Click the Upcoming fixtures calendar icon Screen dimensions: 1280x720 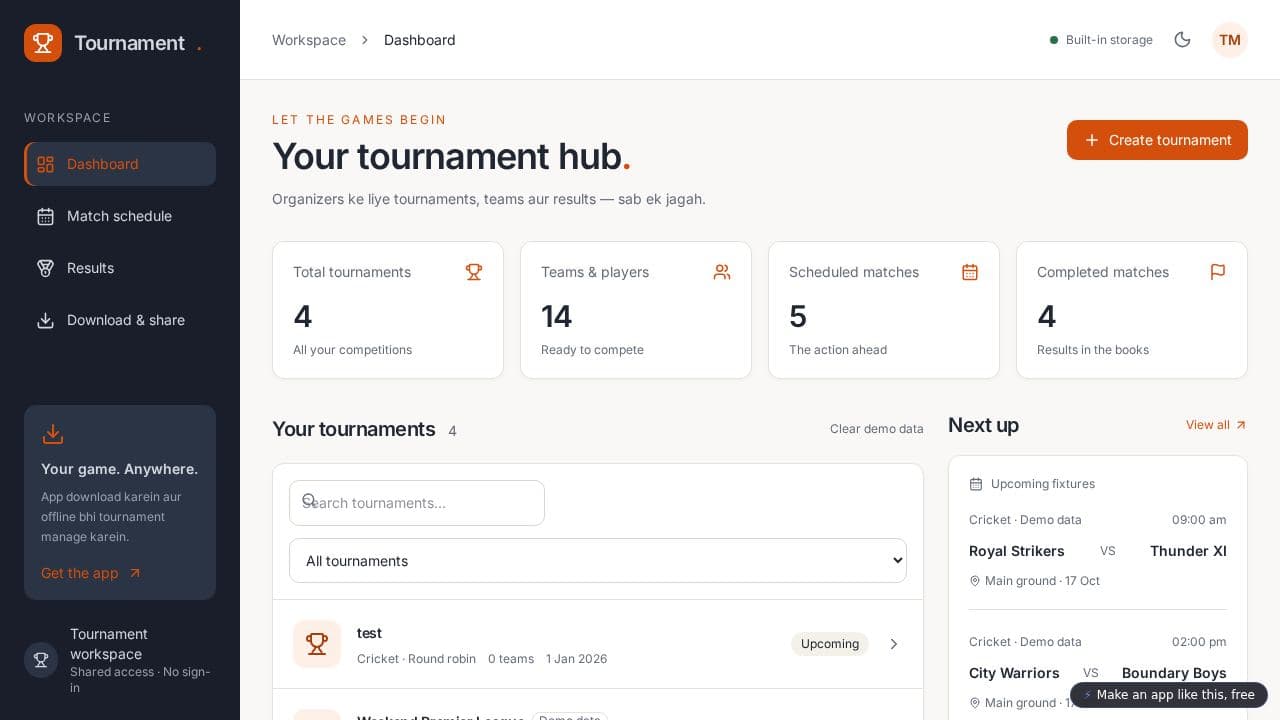[x=976, y=484]
